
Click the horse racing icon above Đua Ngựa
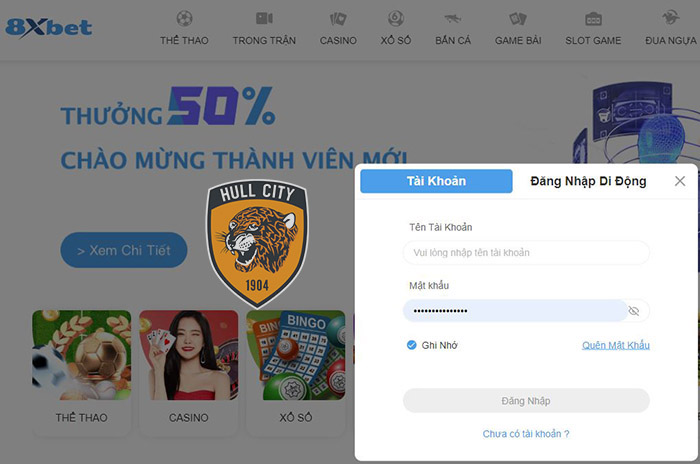(x=671, y=18)
